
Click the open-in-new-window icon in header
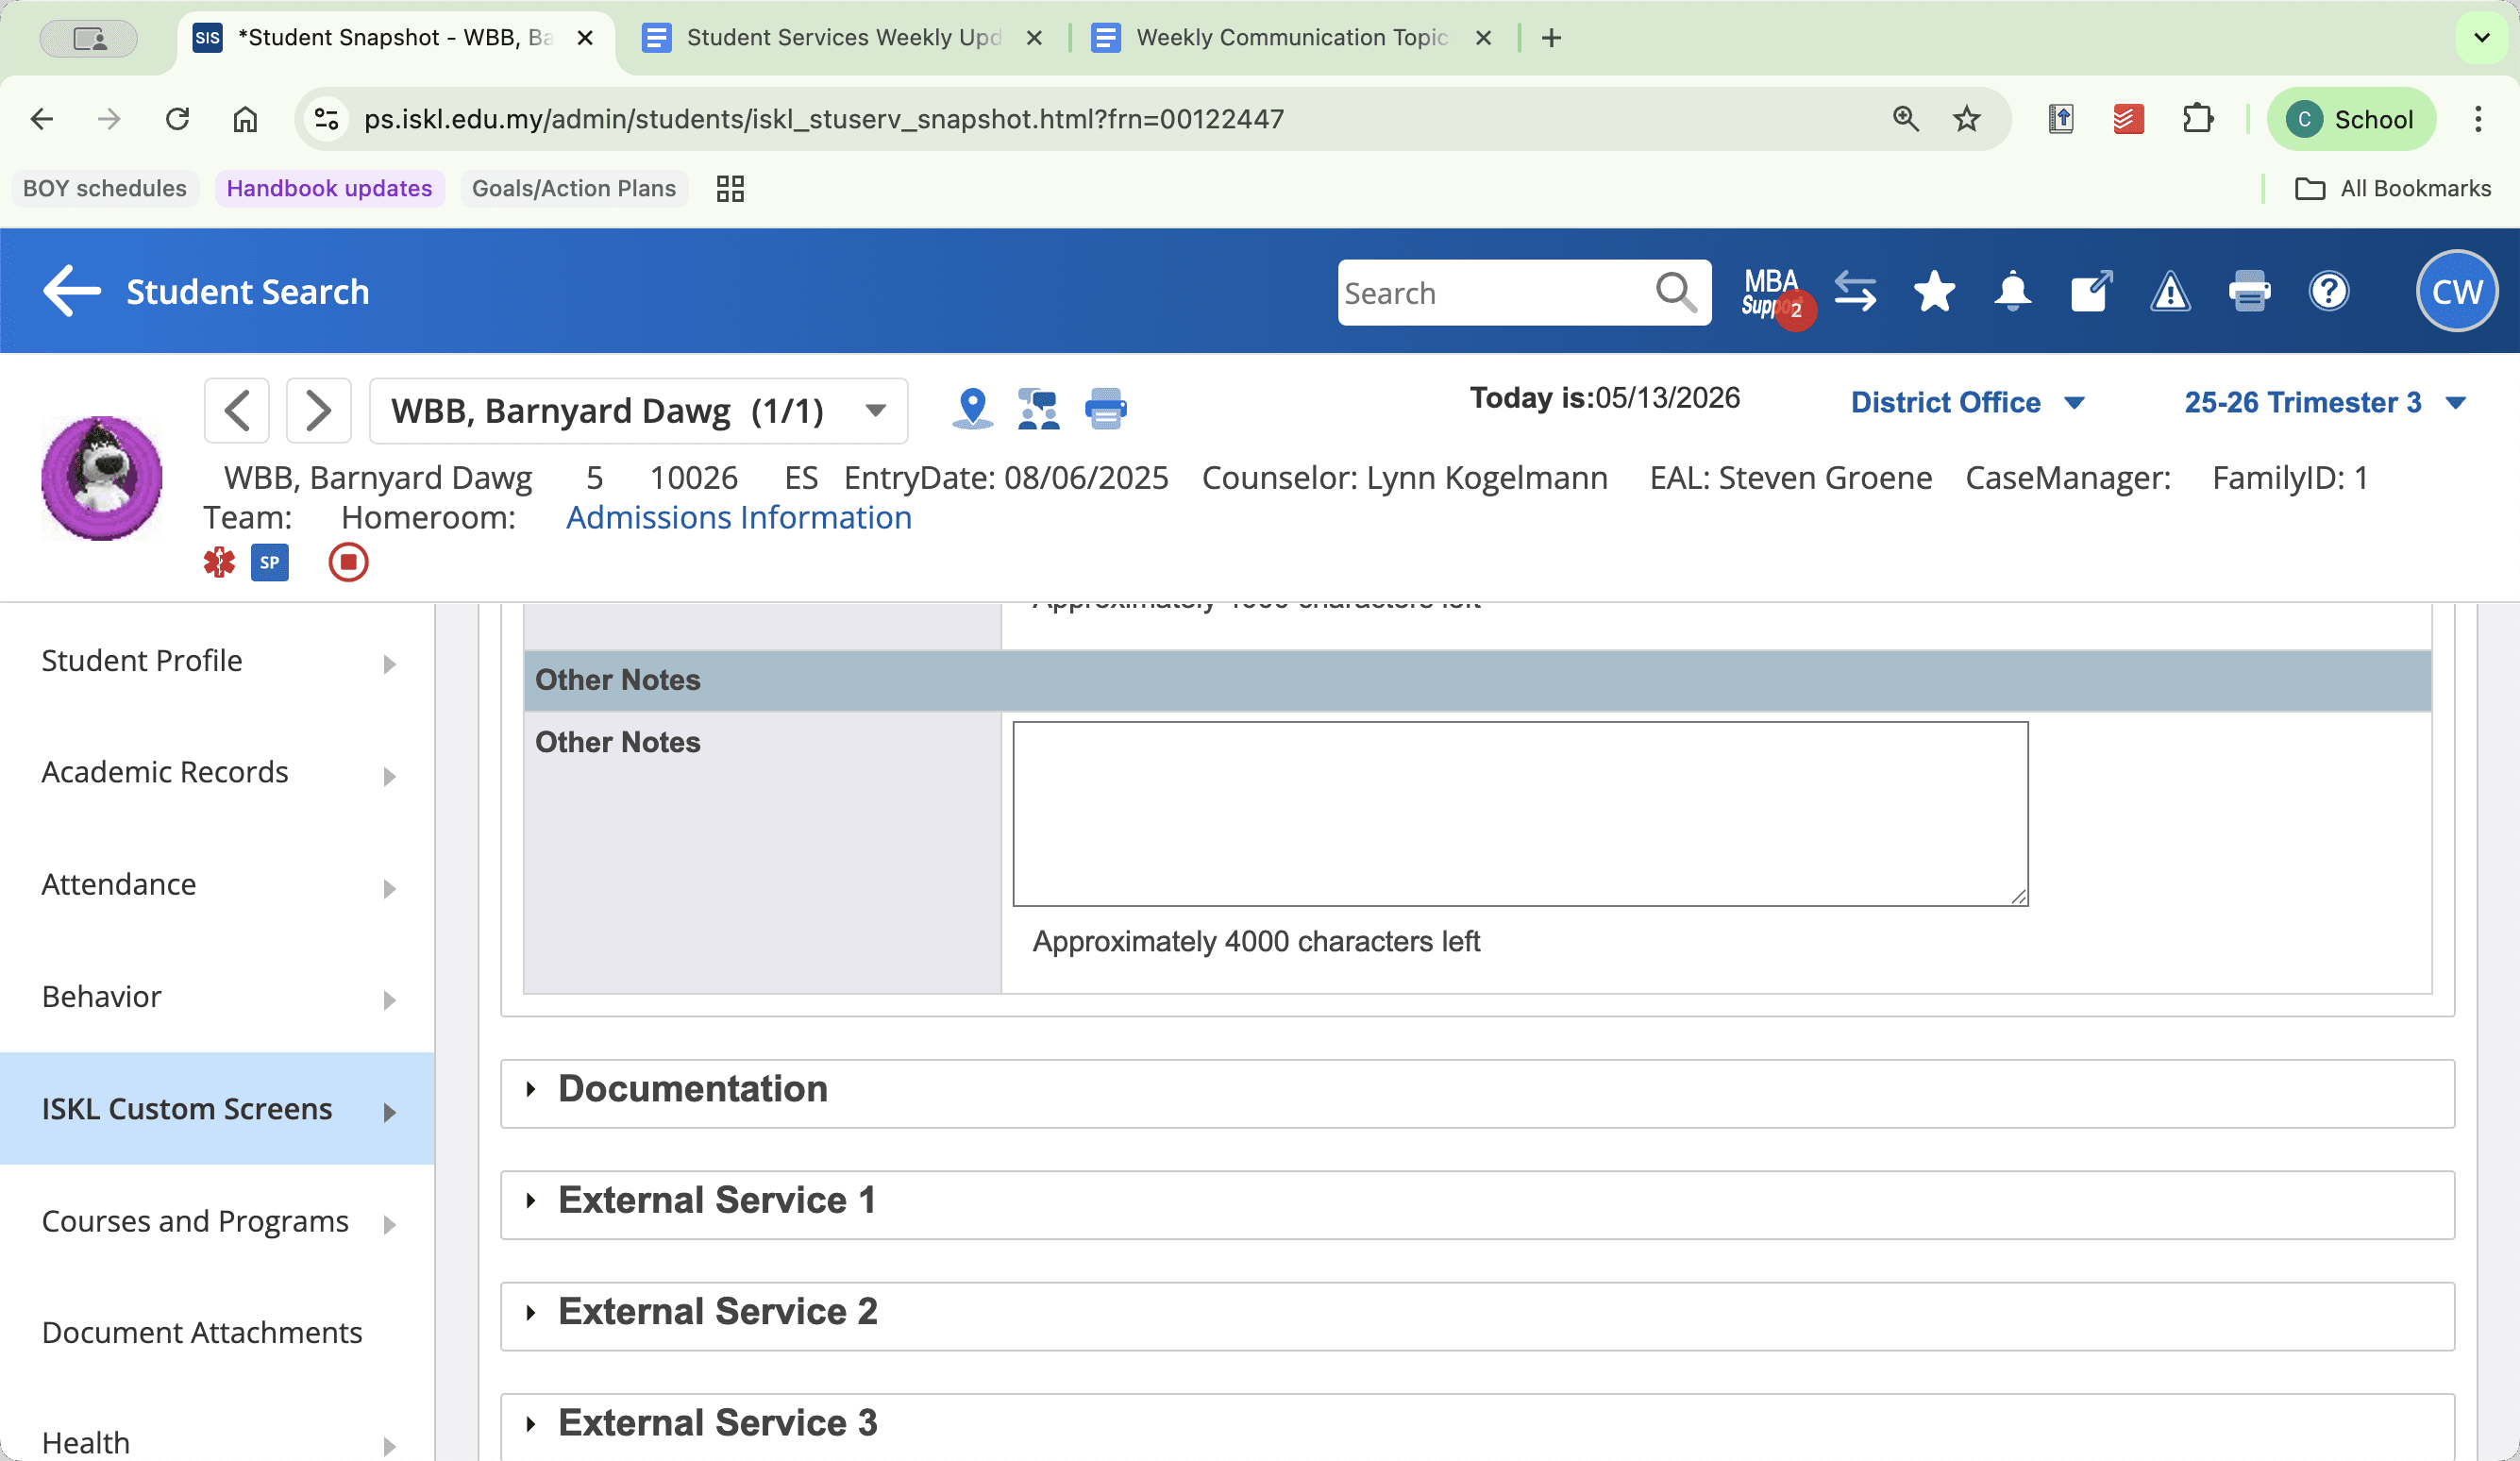point(2091,292)
